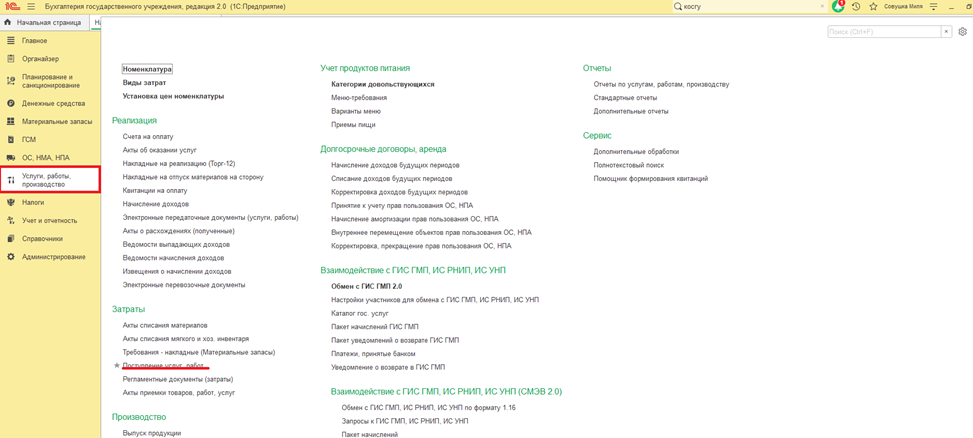Image resolution: width=973 pixels, height=438 pixels.
Task: Open Полнотекстовый поиск
Action: [x=629, y=165]
